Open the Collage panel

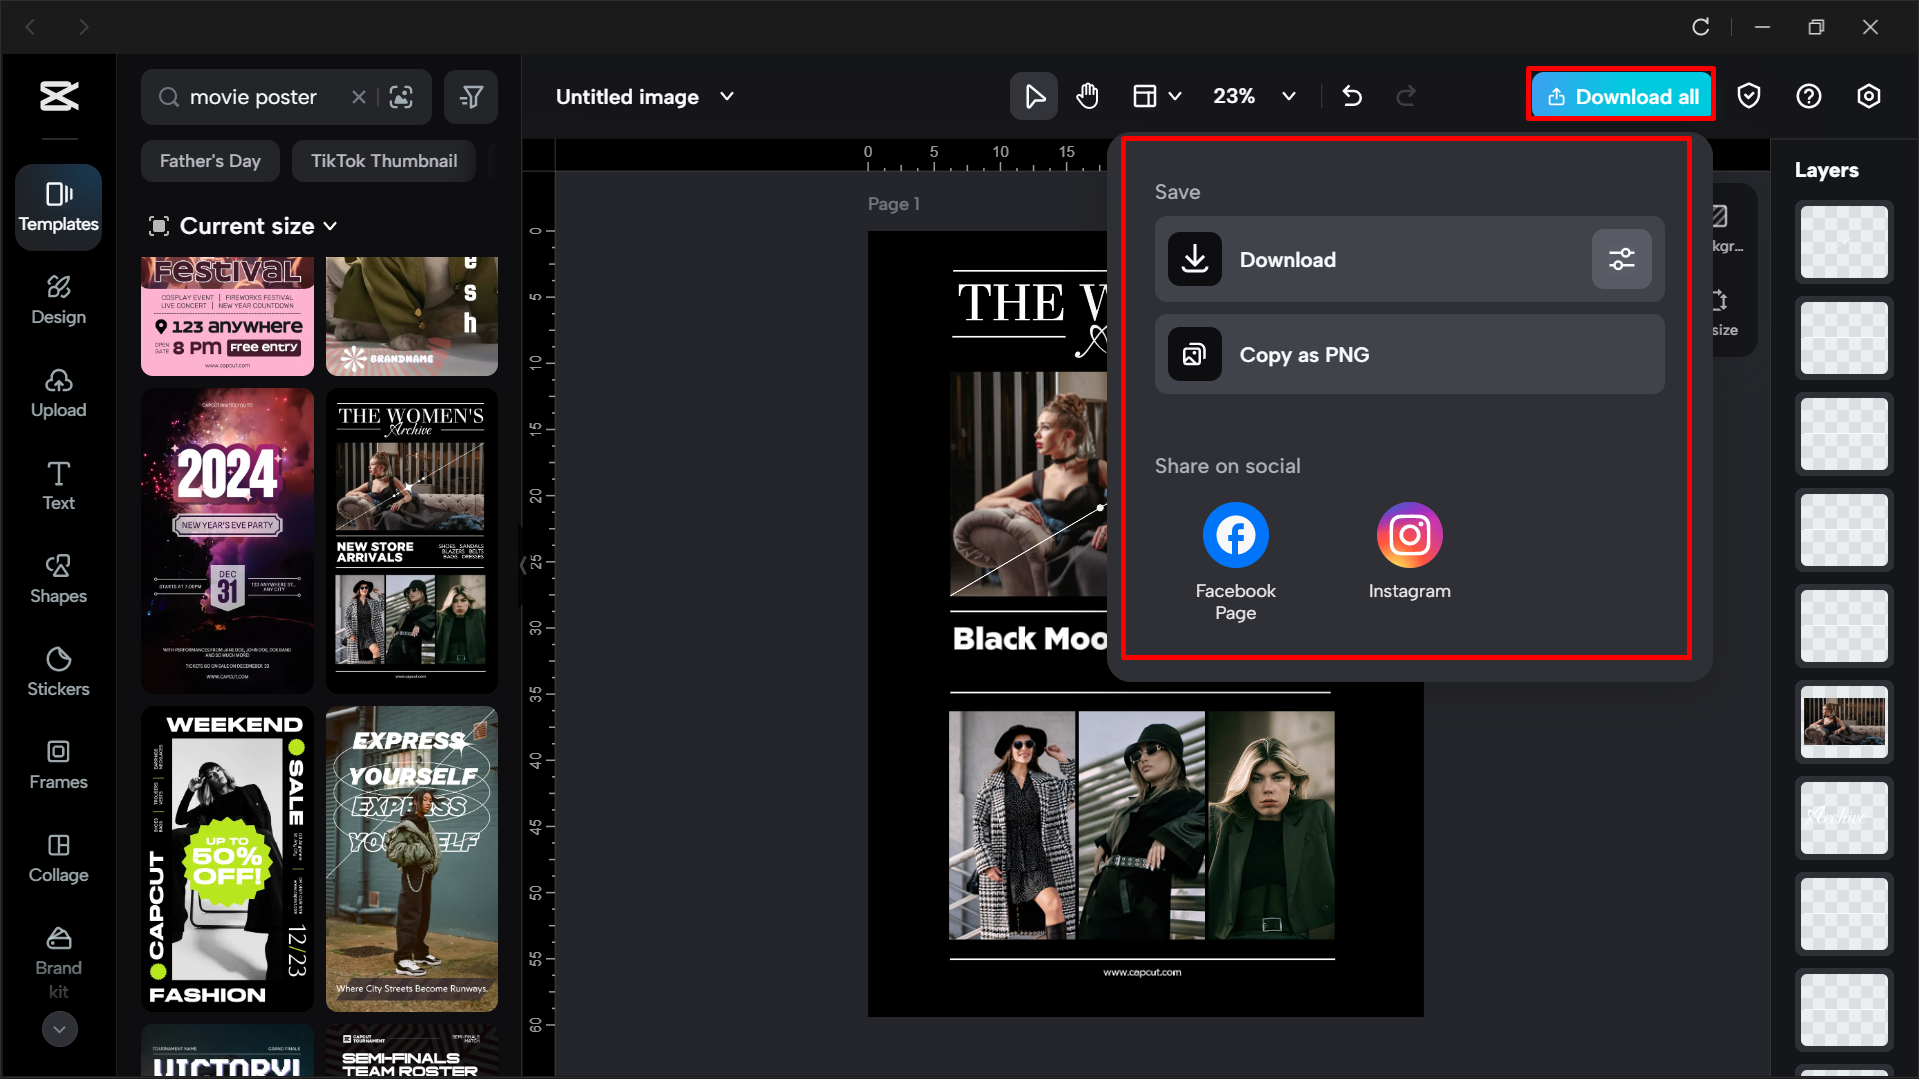click(x=59, y=858)
